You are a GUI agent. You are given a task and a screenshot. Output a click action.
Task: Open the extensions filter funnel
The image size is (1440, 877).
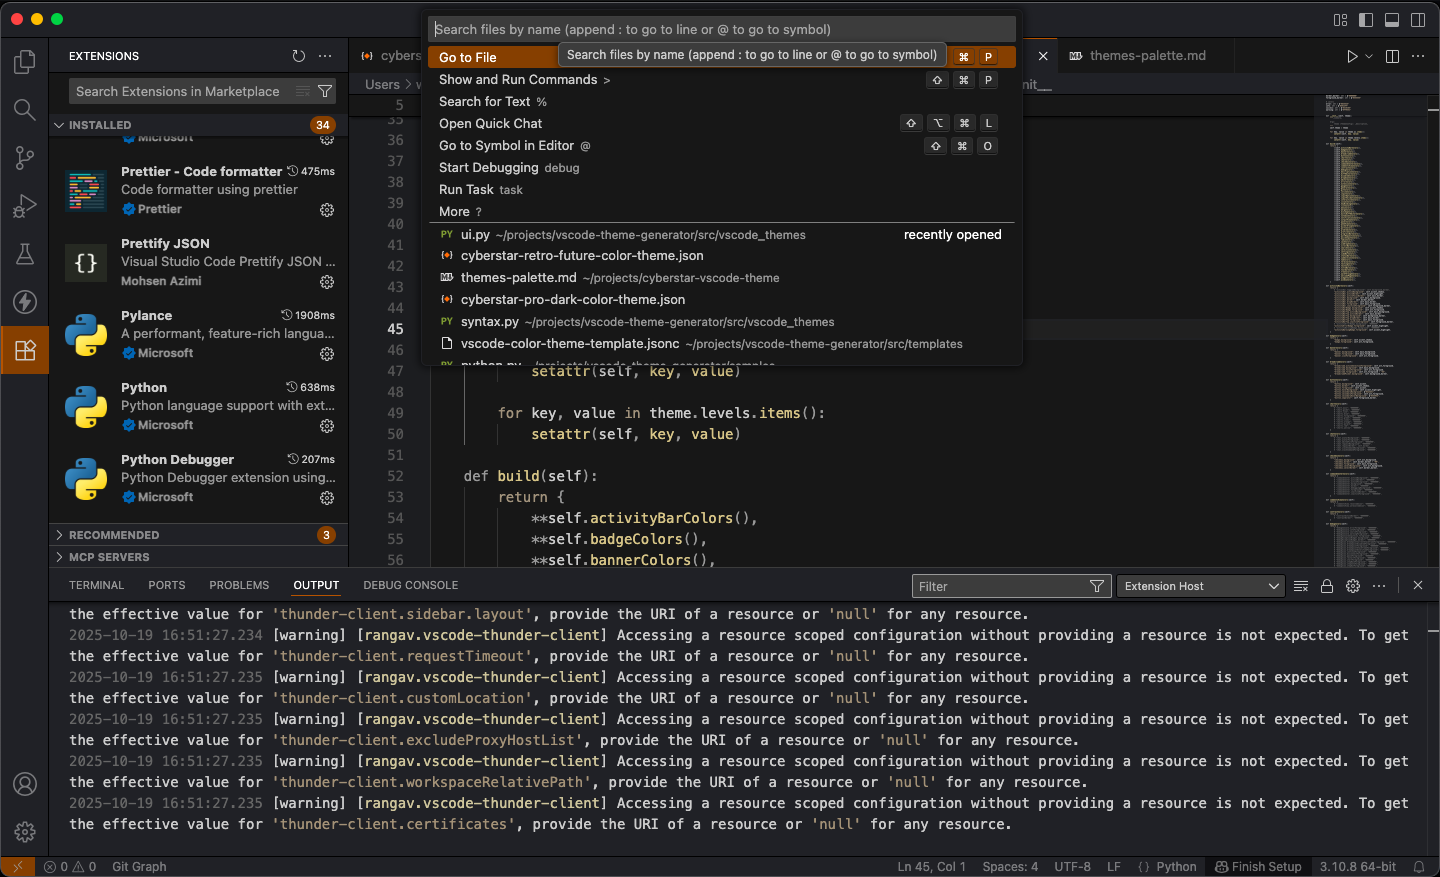(x=325, y=91)
